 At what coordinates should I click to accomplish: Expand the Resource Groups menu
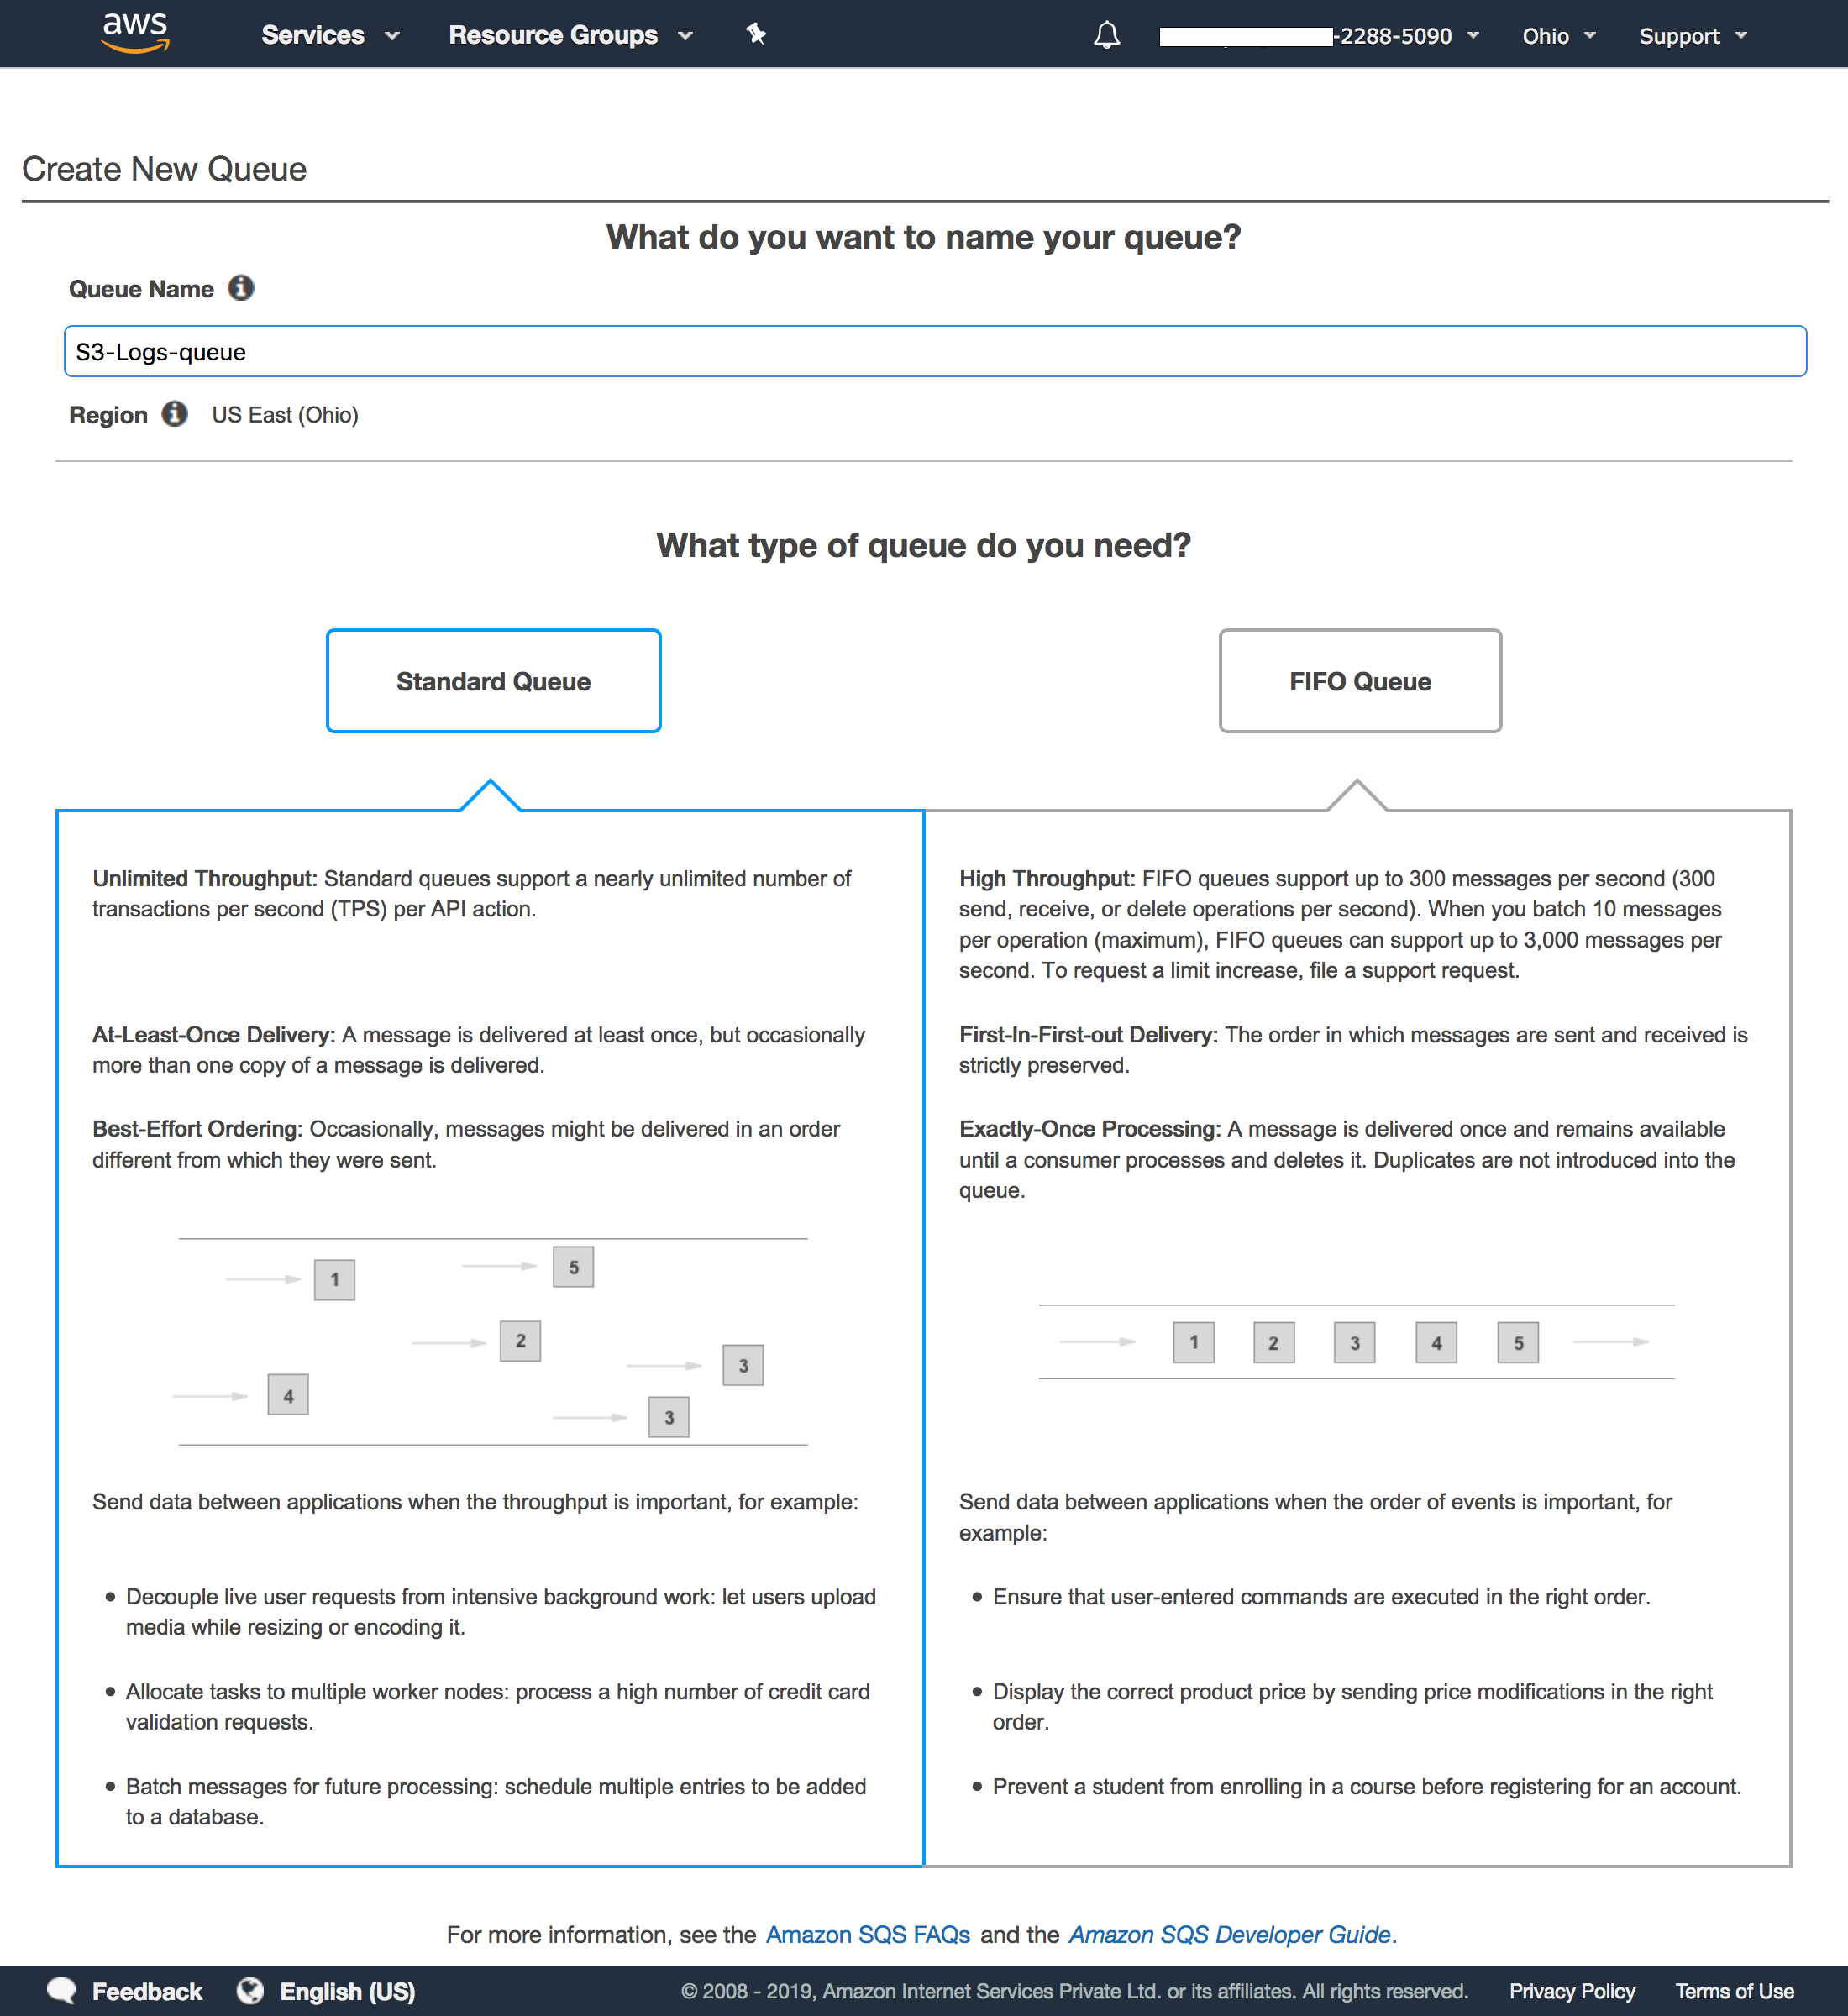pos(567,35)
